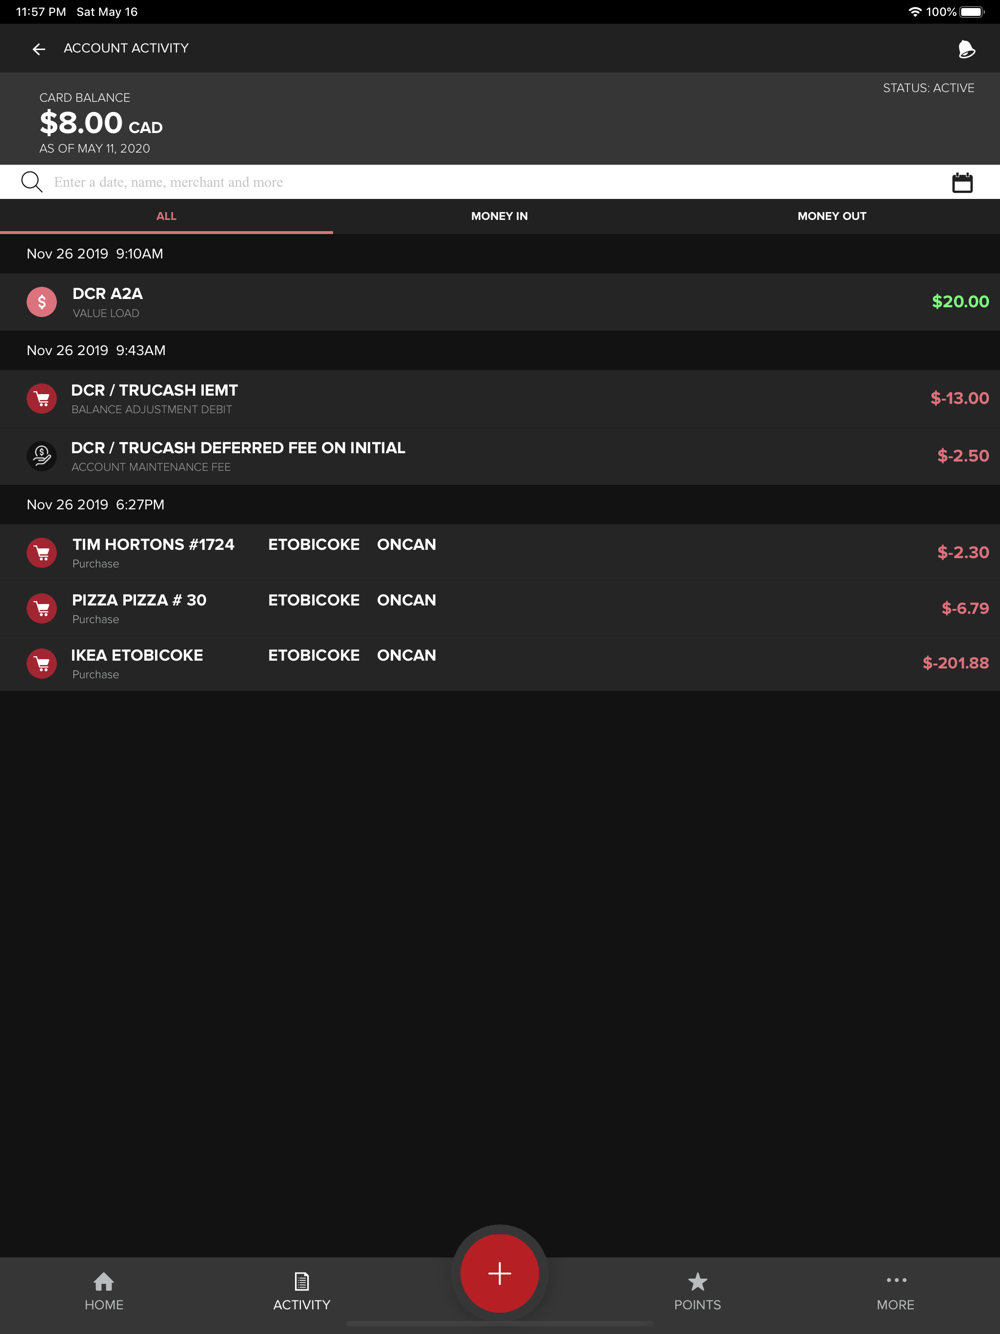This screenshot has width=1000, height=1334.
Task: Open the chat support icon
Action: click(x=966, y=49)
